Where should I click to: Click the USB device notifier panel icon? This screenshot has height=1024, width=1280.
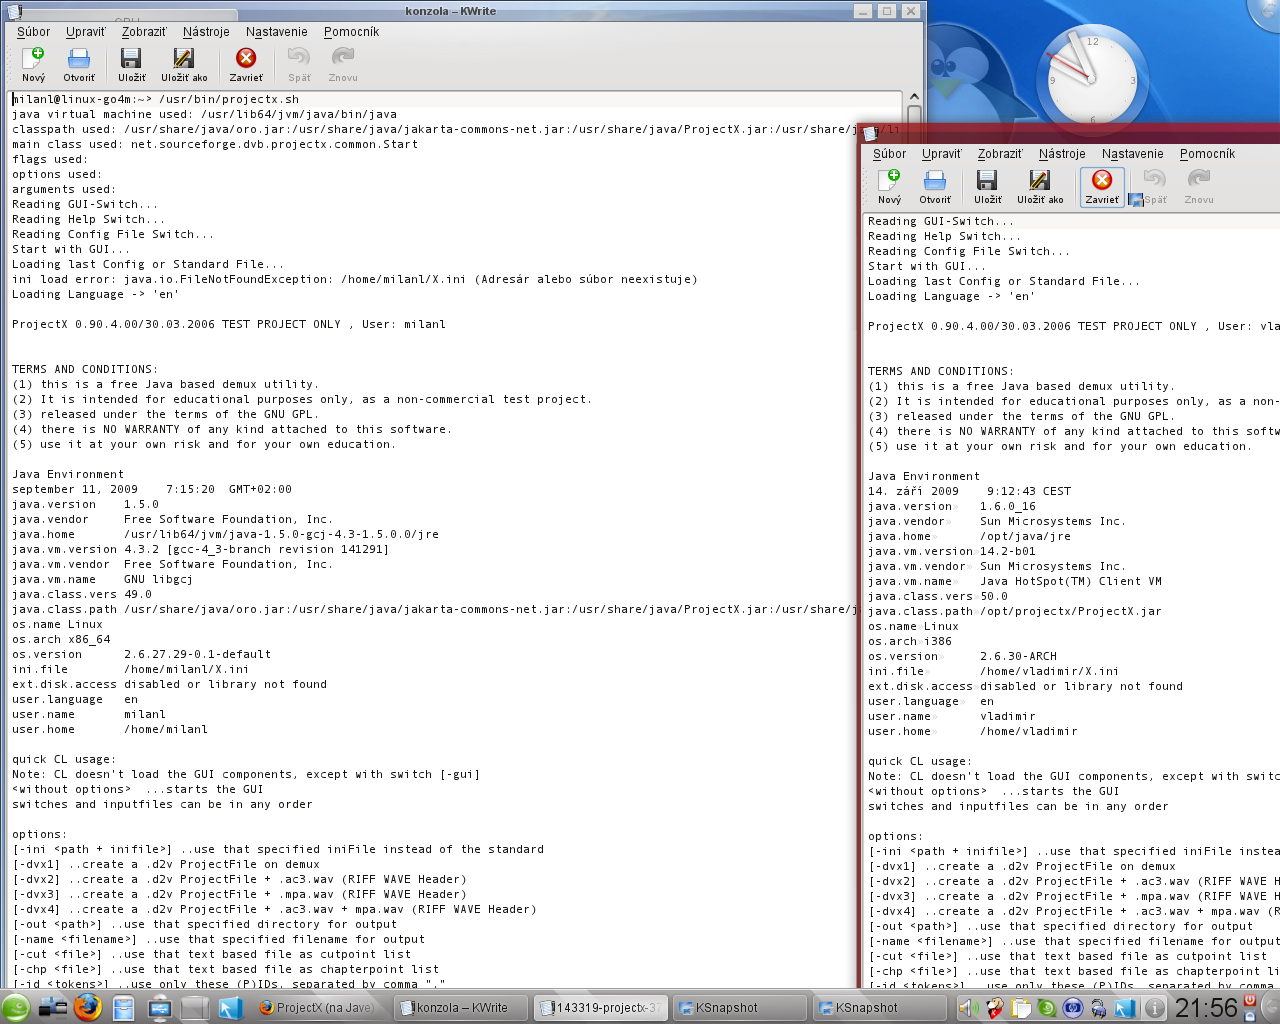pos(160,1007)
